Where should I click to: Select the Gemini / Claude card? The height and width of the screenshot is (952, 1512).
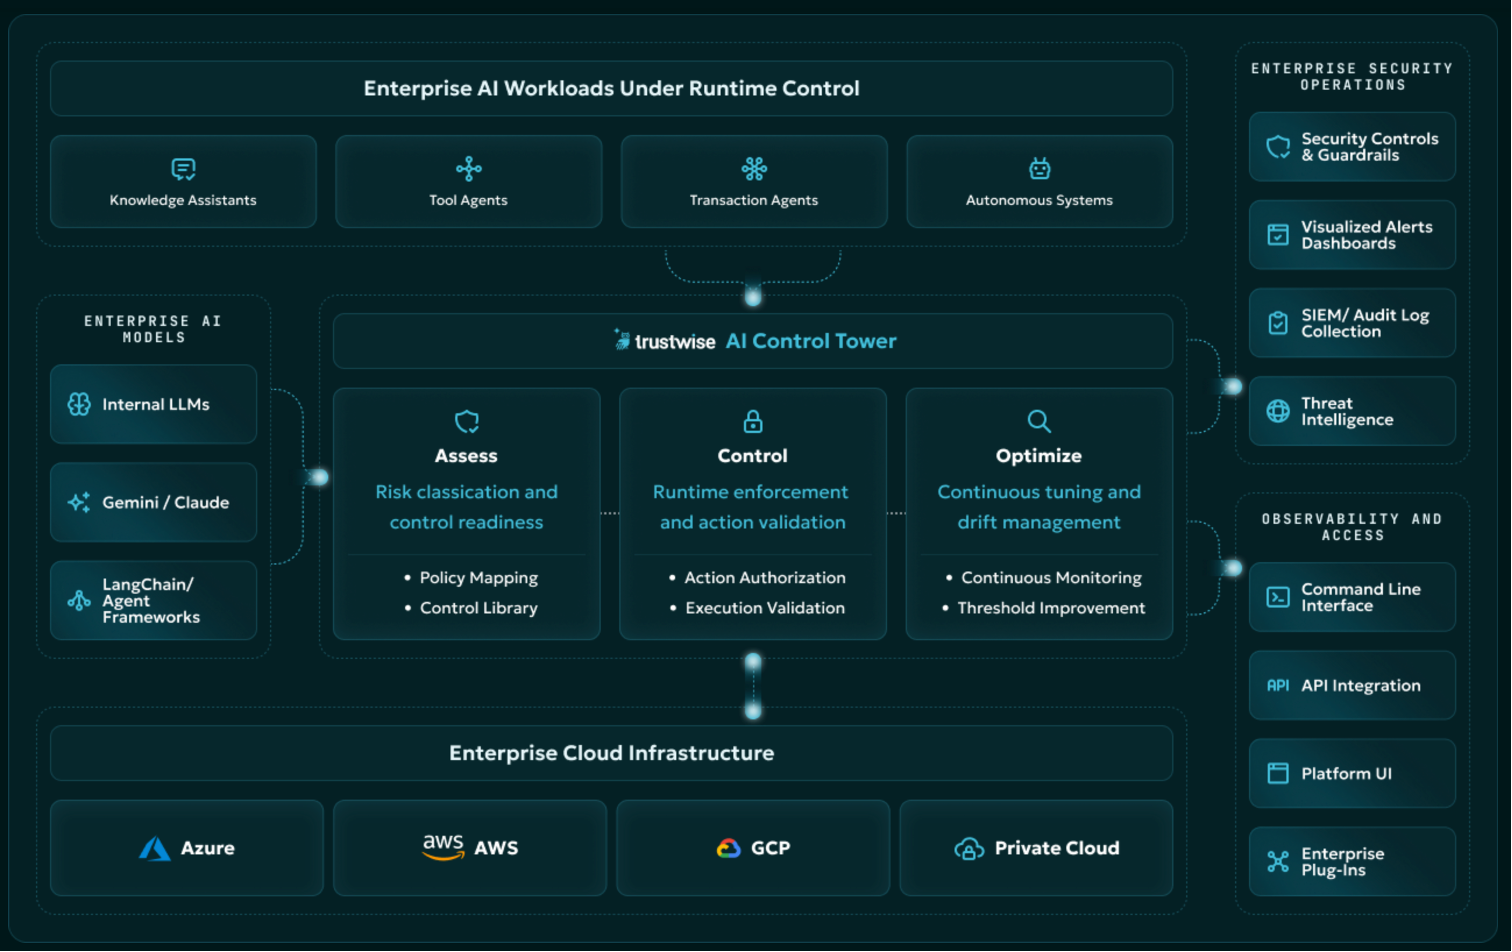pos(154,502)
